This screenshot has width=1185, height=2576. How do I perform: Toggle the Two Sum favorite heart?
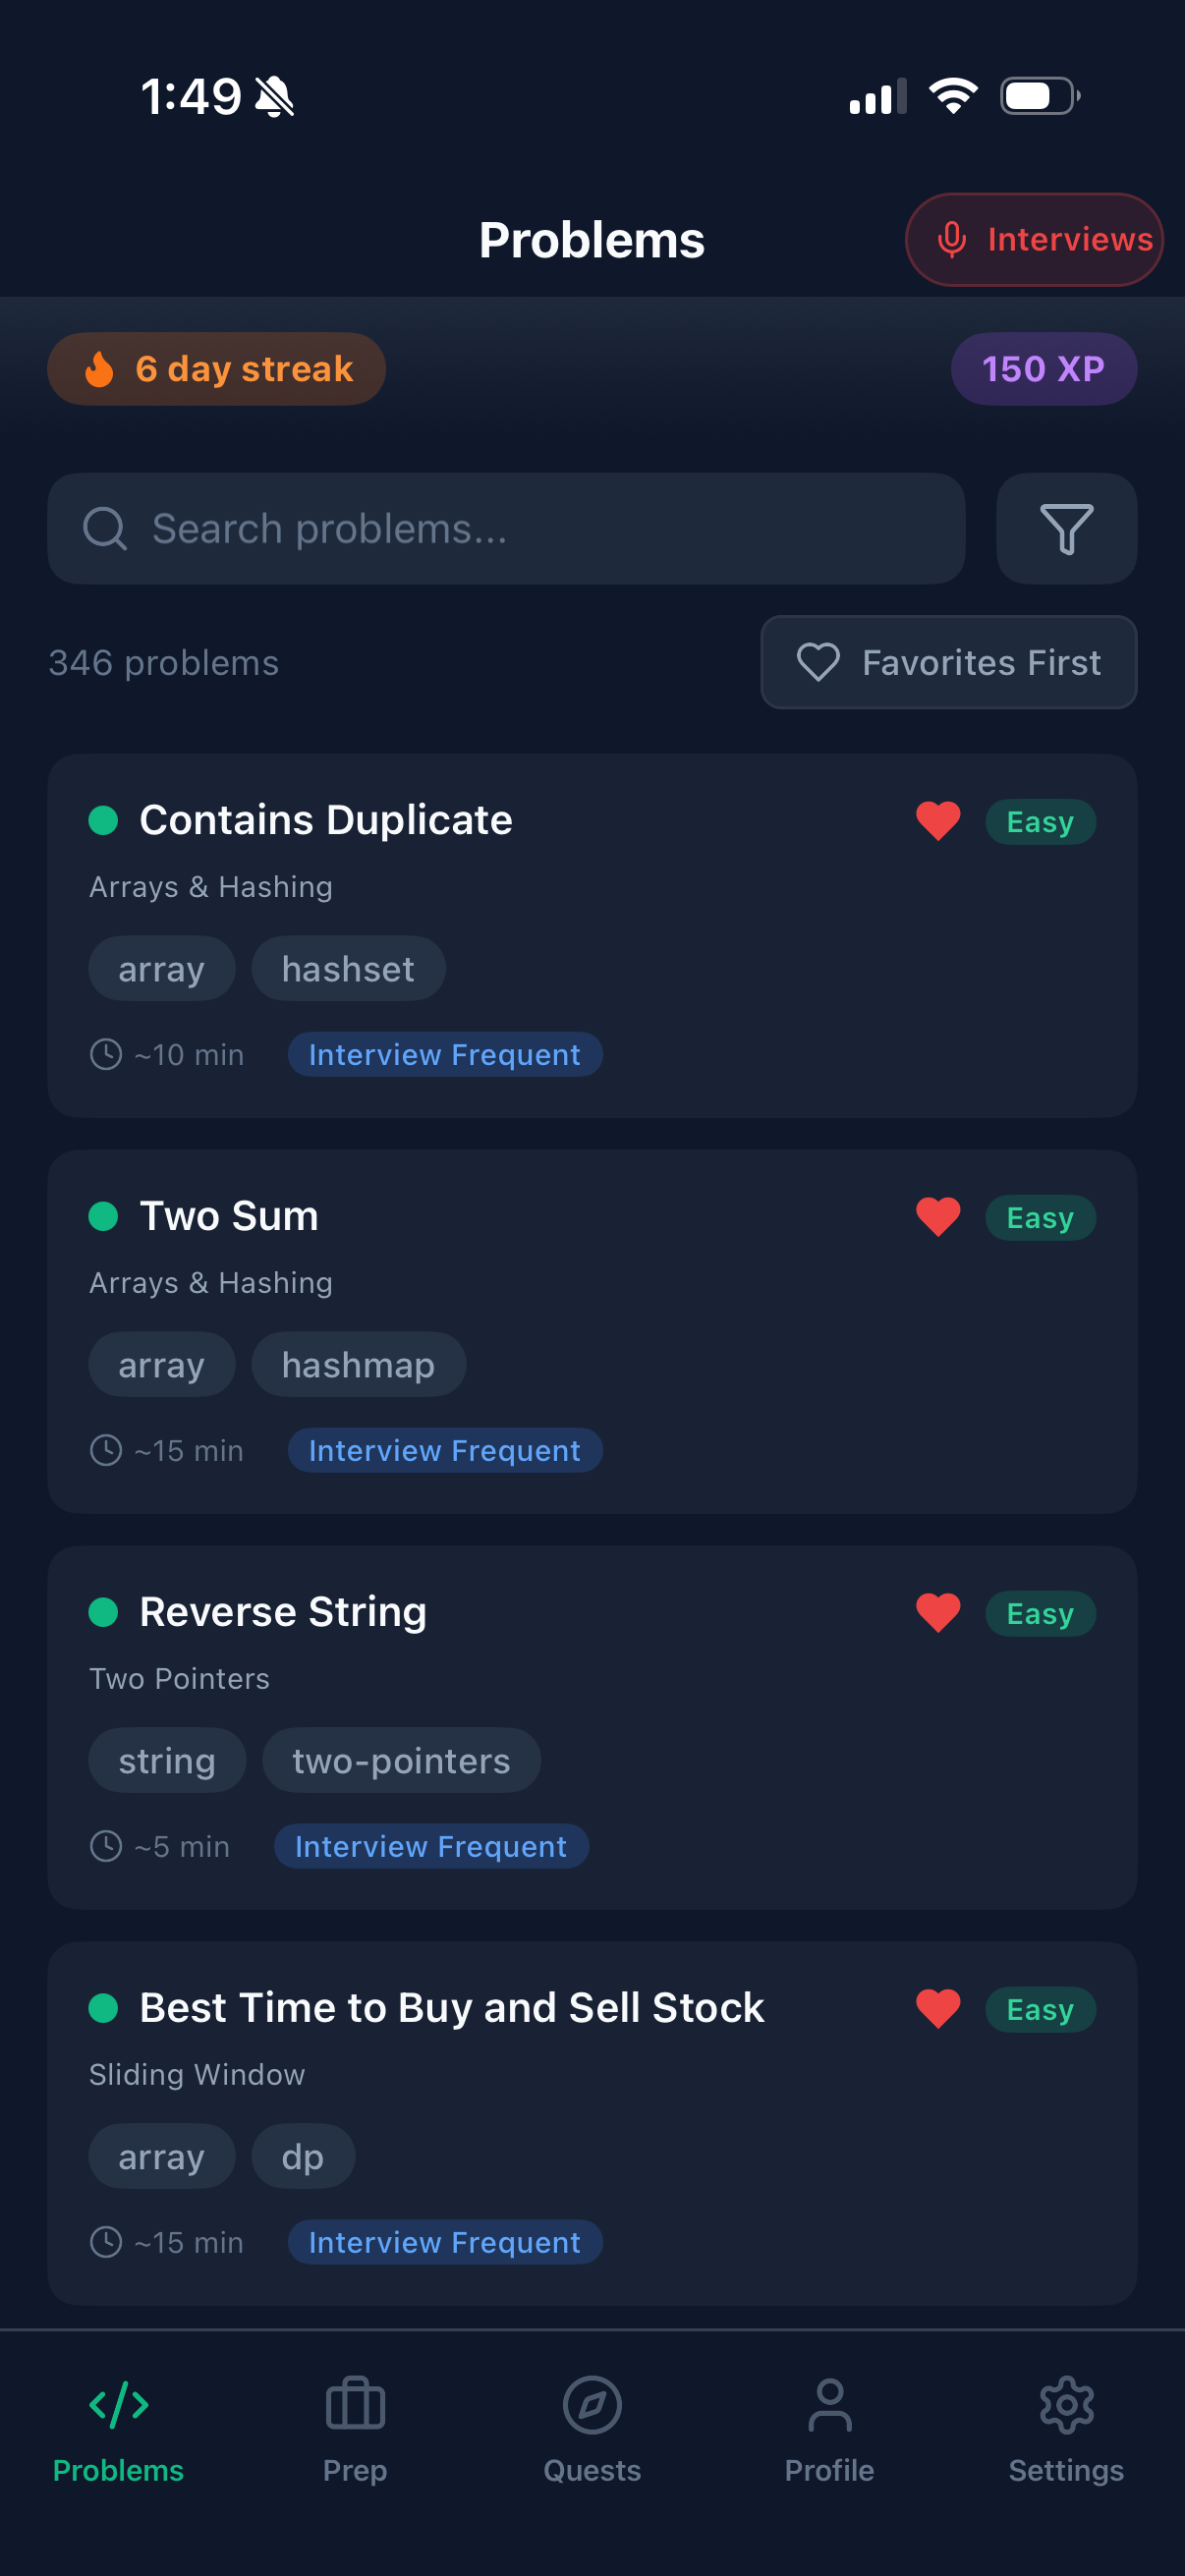(x=938, y=1217)
